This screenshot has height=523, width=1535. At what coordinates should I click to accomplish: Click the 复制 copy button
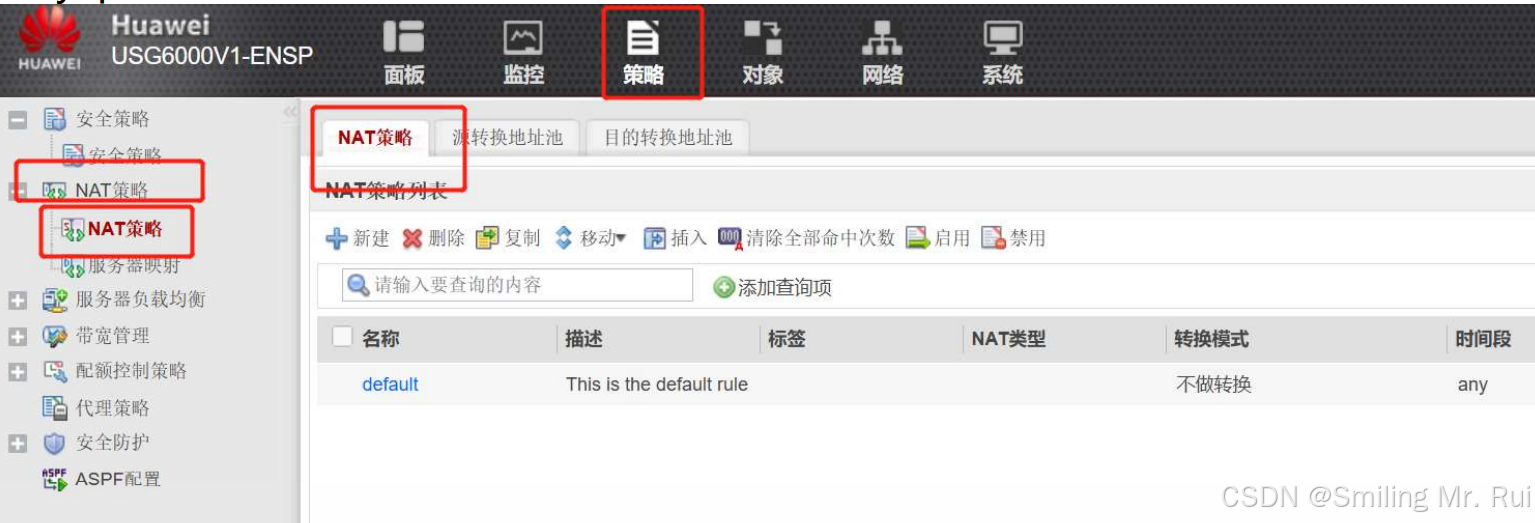(508, 238)
